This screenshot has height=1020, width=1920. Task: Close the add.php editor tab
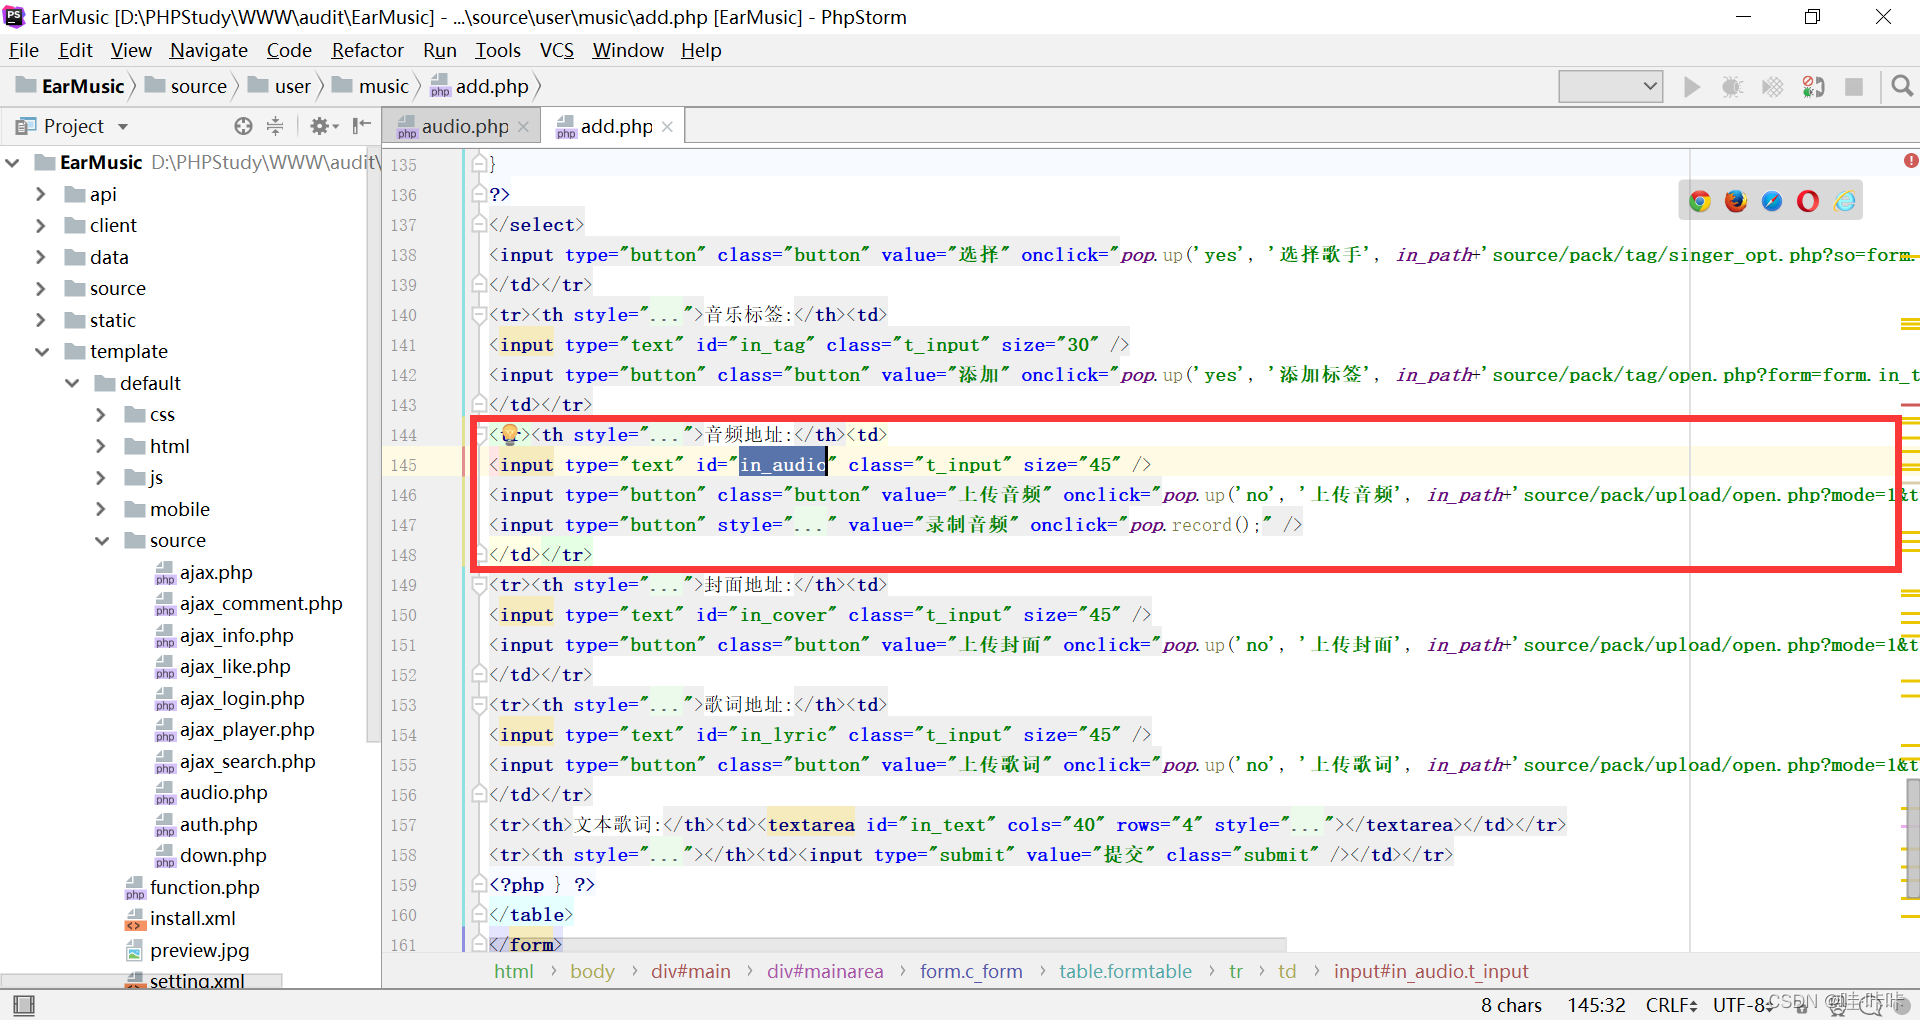668,127
